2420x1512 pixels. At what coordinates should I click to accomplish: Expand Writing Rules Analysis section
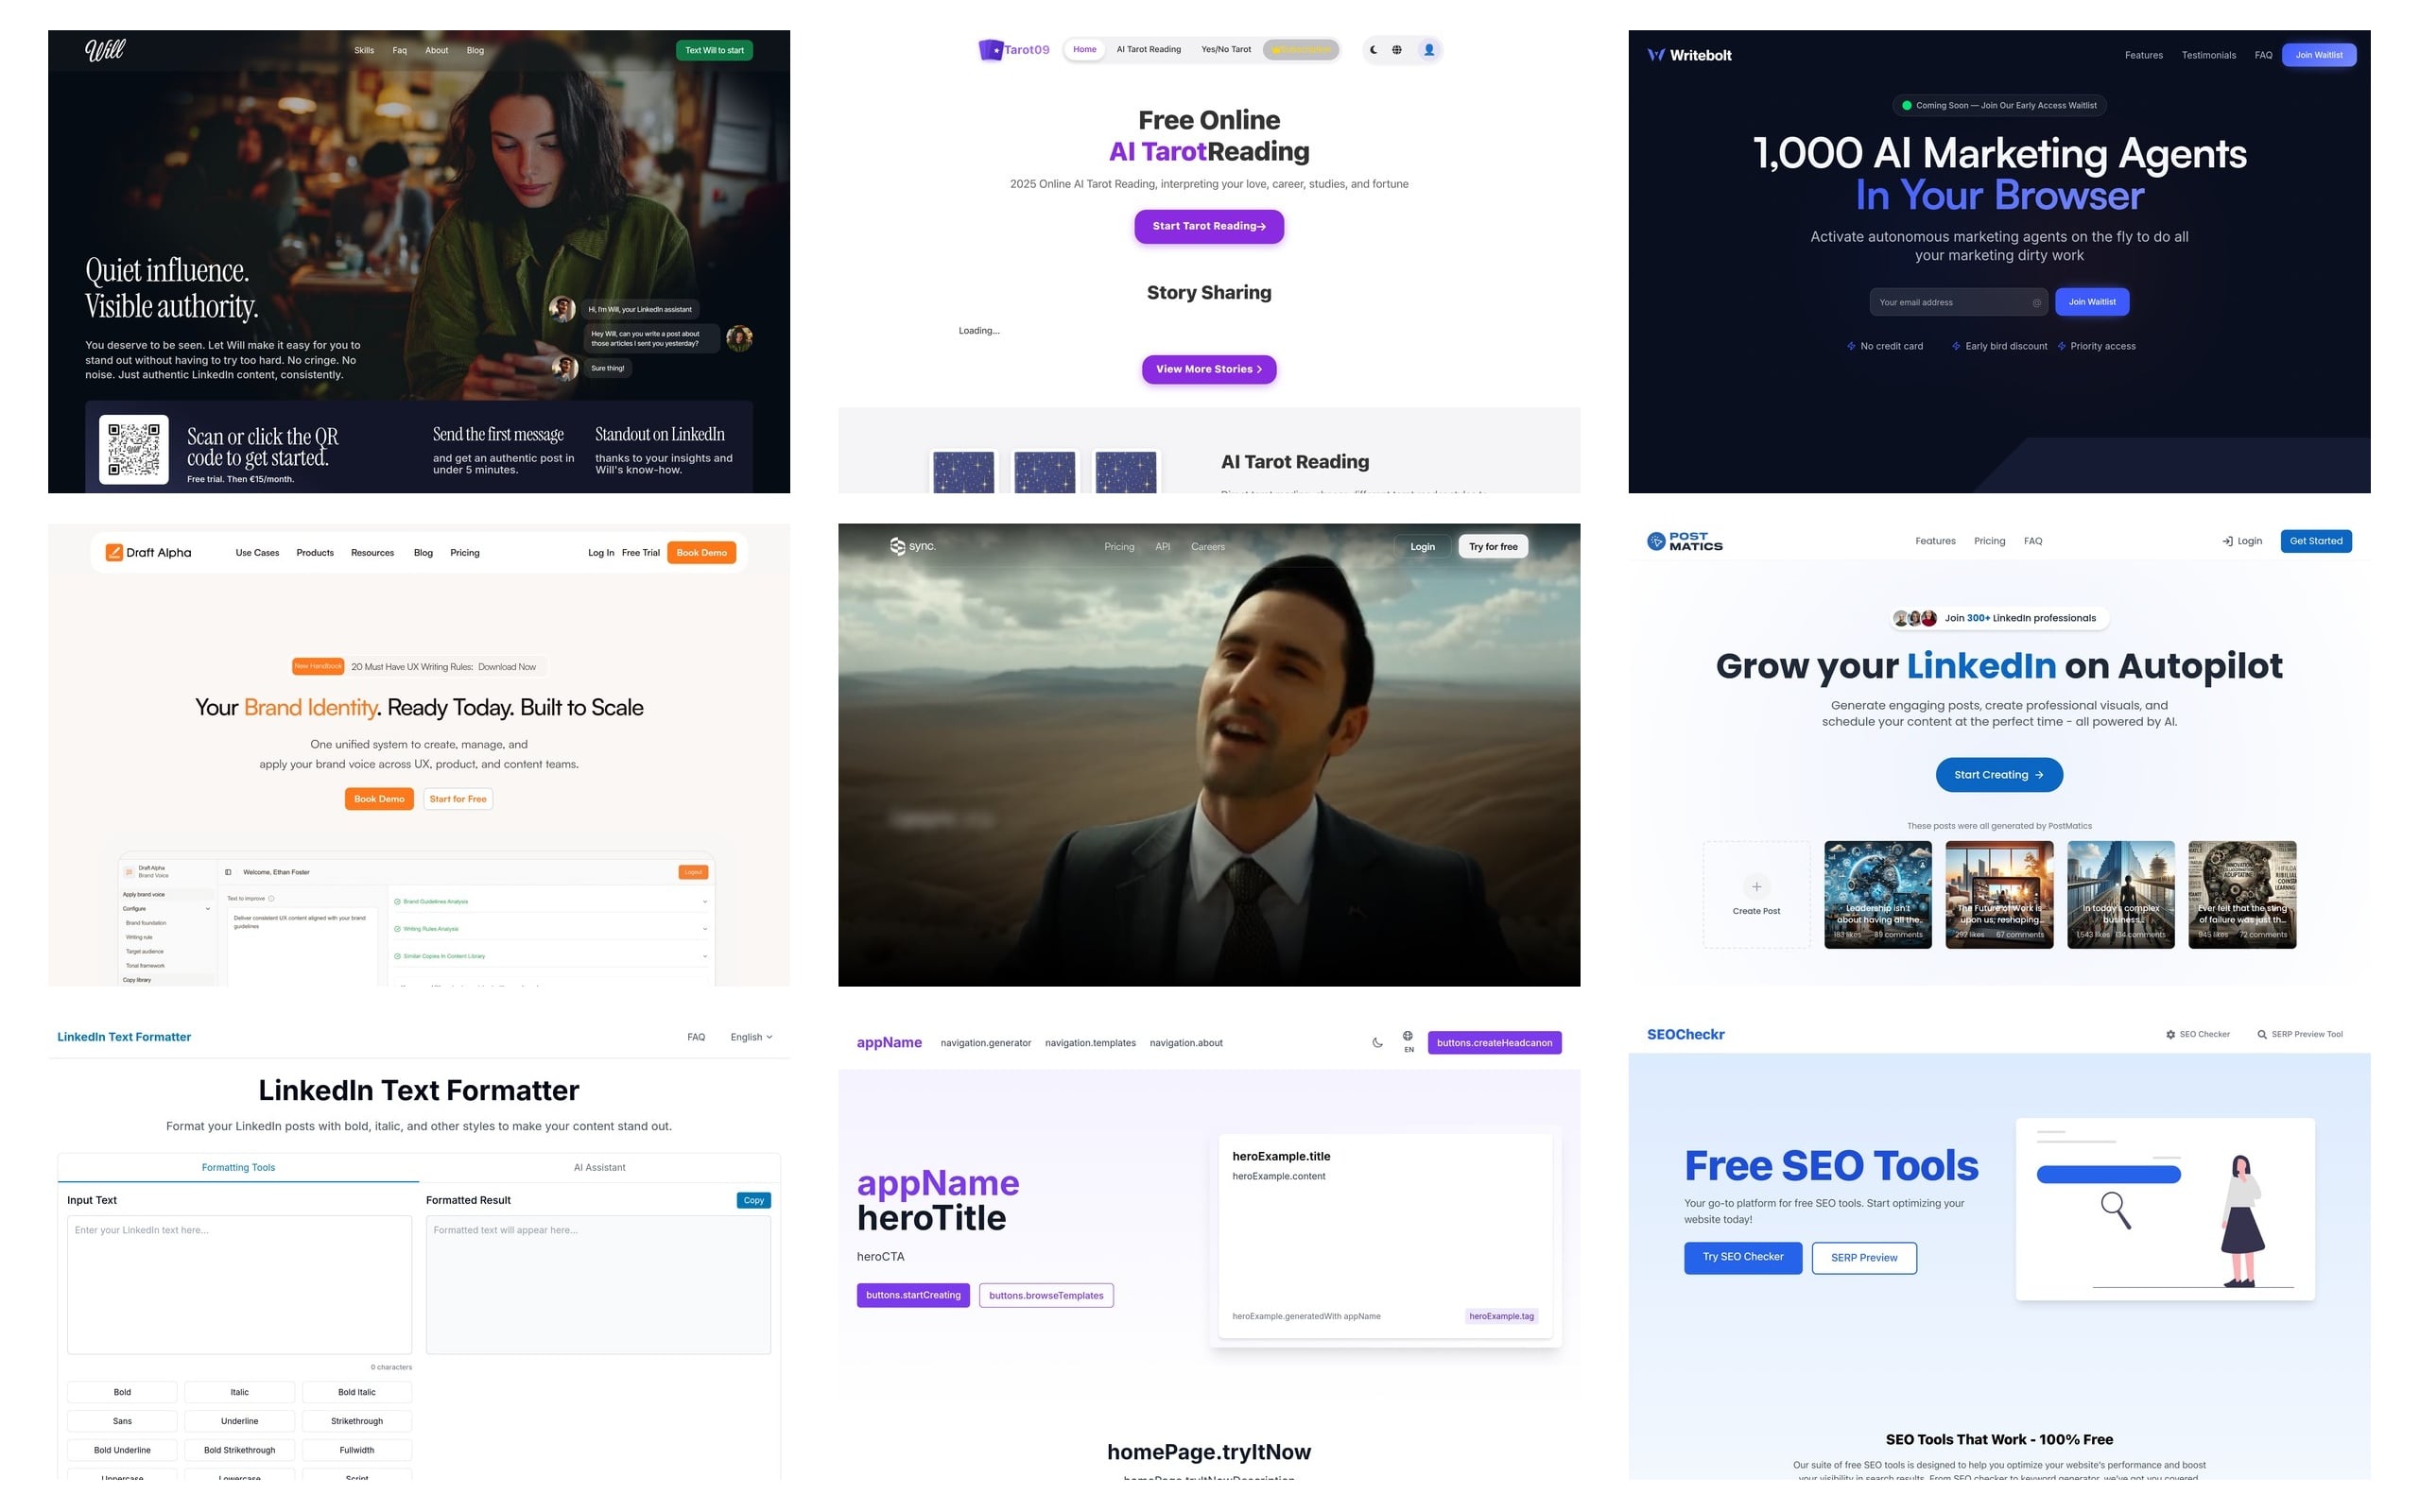[x=550, y=929]
